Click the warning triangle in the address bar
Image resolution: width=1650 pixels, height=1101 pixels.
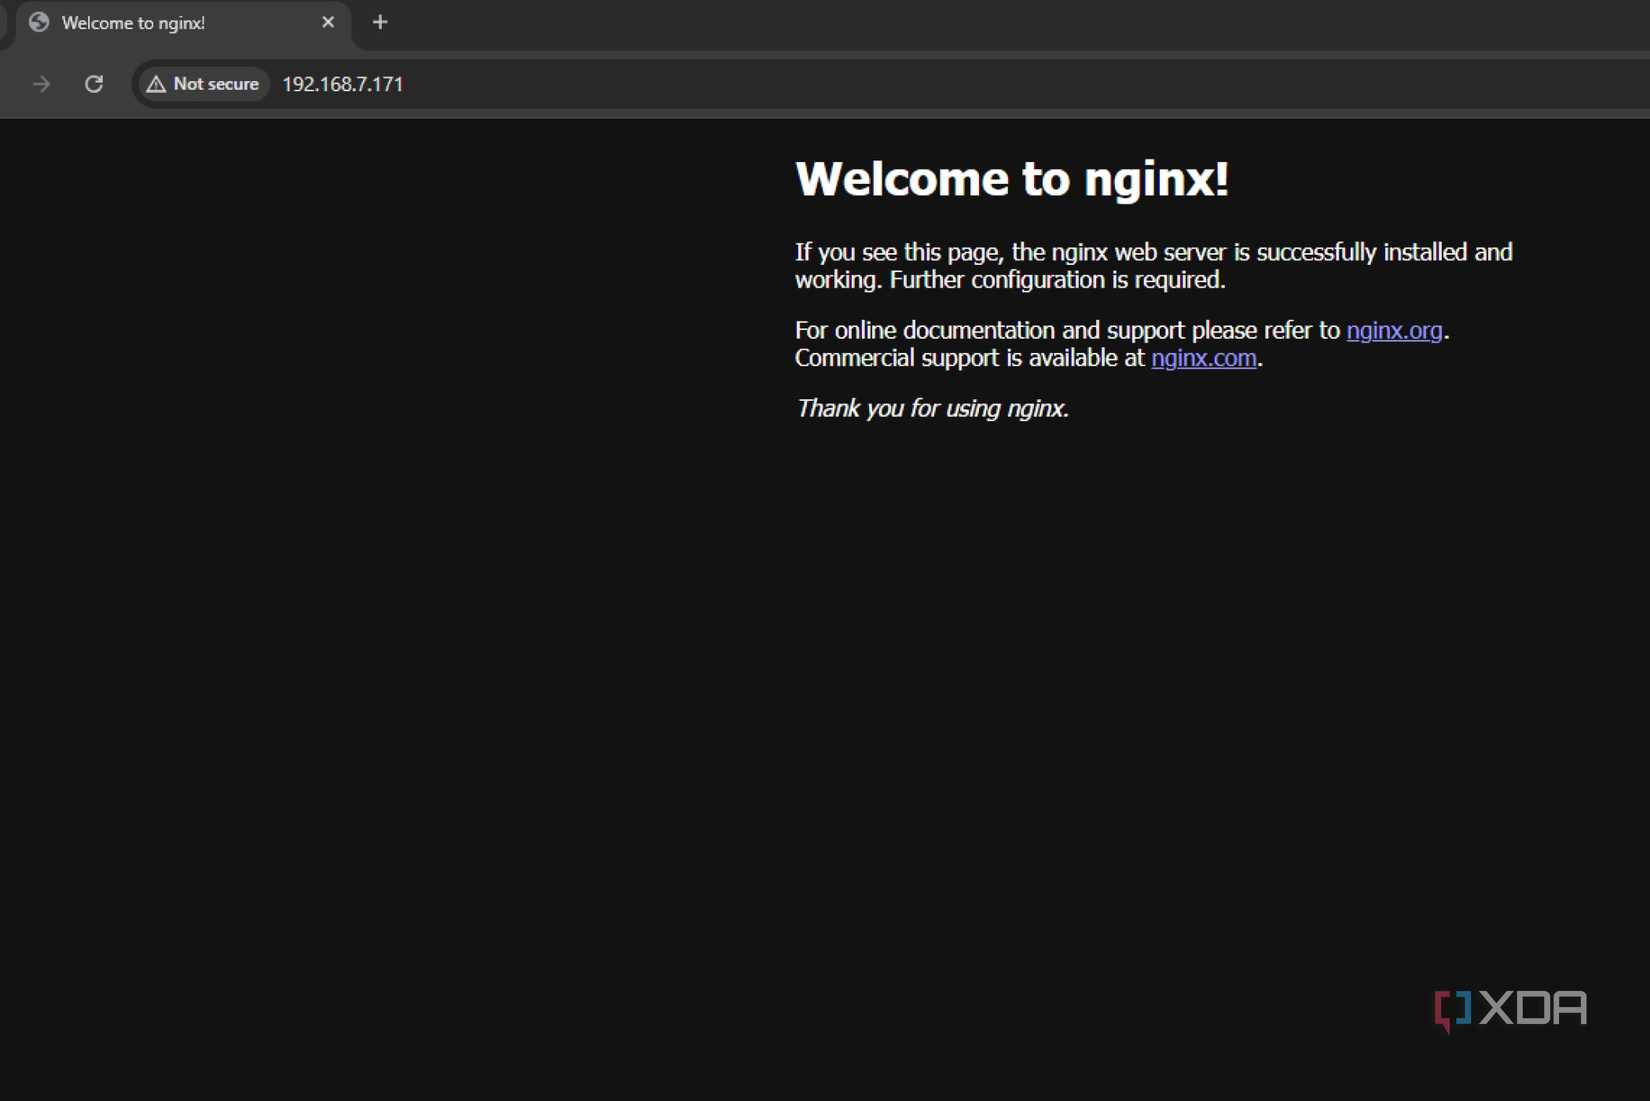(x=156, y=84)
